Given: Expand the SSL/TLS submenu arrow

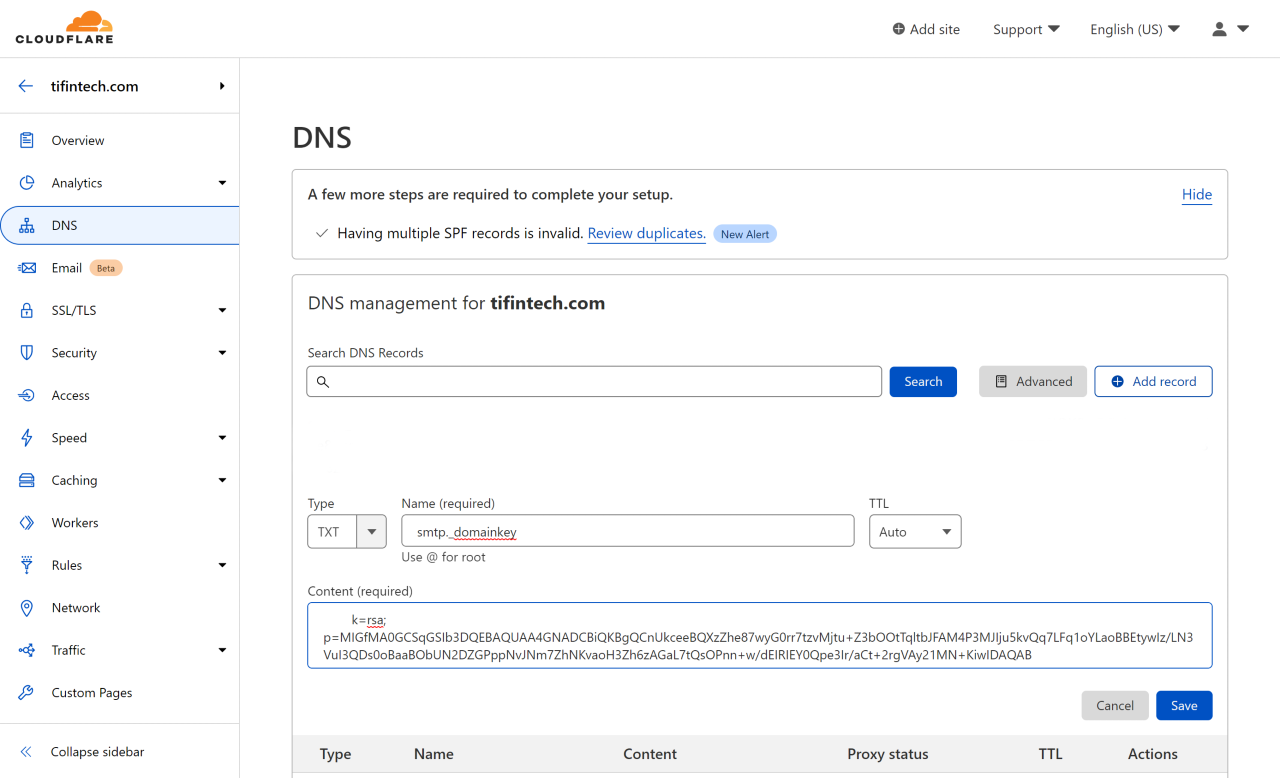Looking at the screenshot, I should [222, 311].
